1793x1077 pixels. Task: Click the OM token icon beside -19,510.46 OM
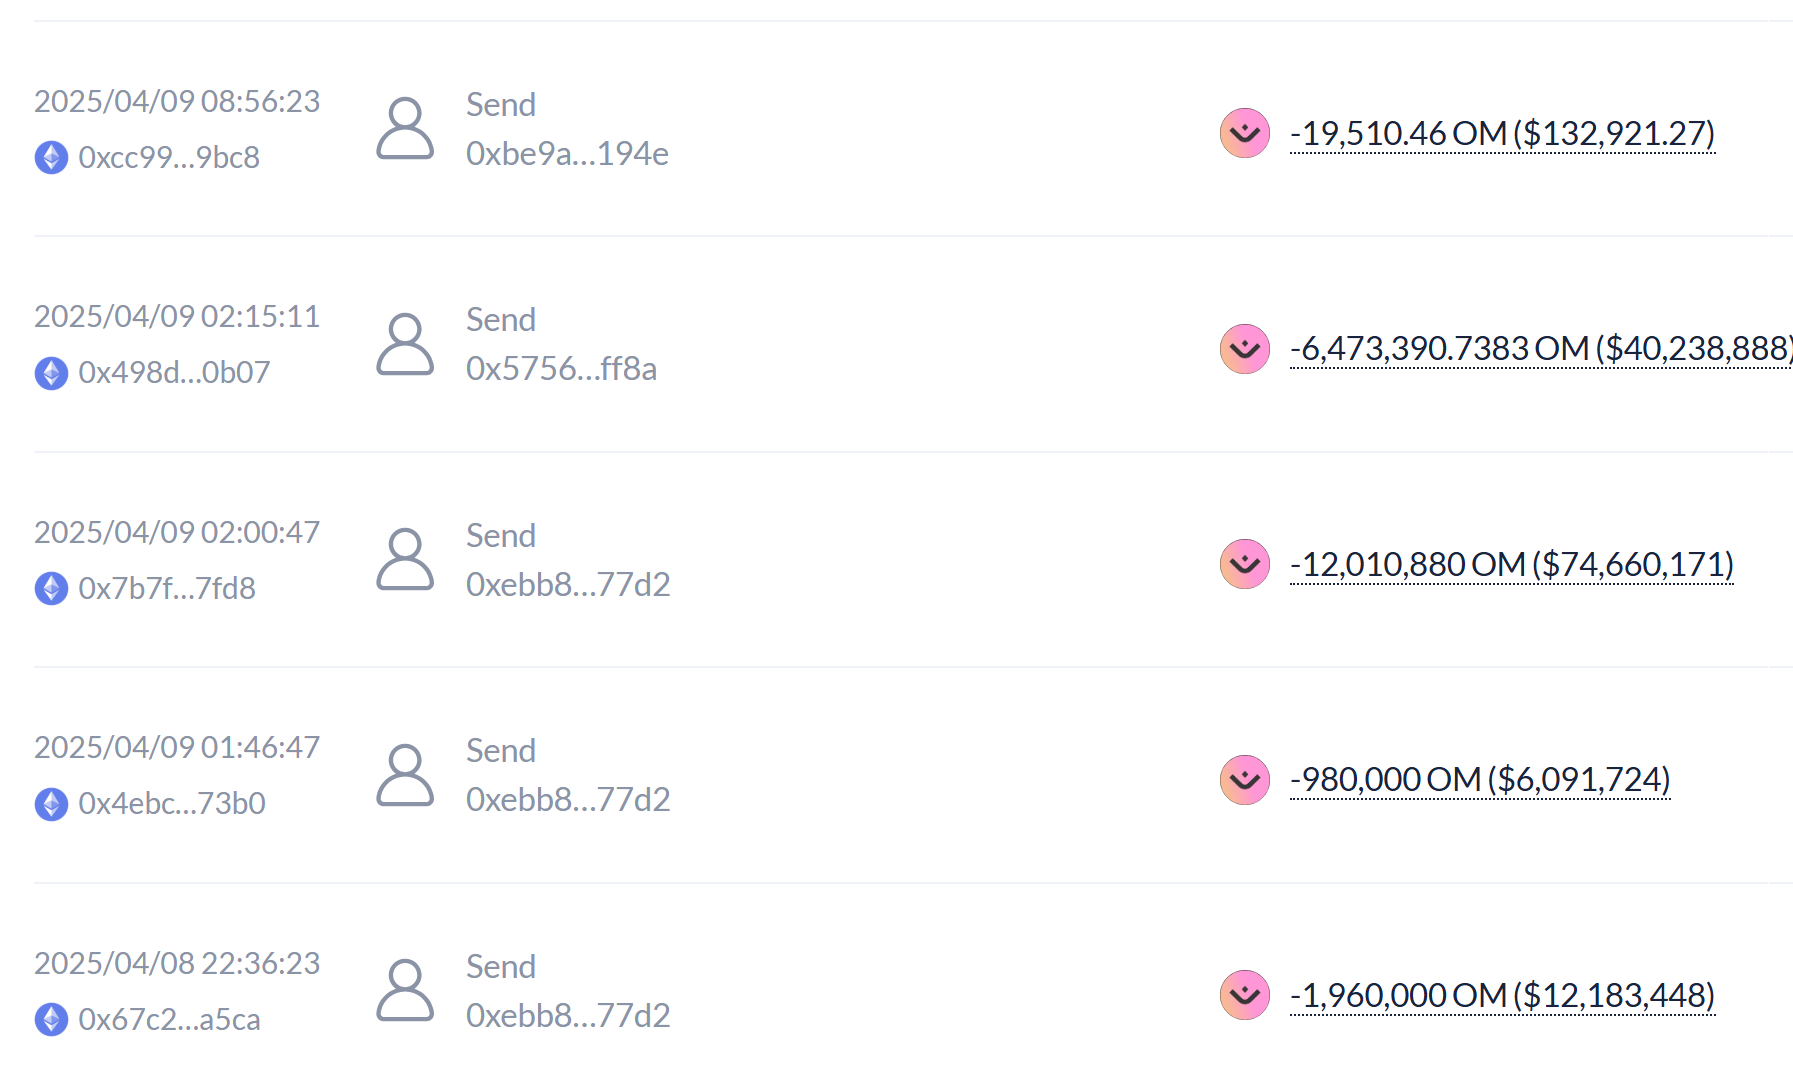[x=1244, y=133]
